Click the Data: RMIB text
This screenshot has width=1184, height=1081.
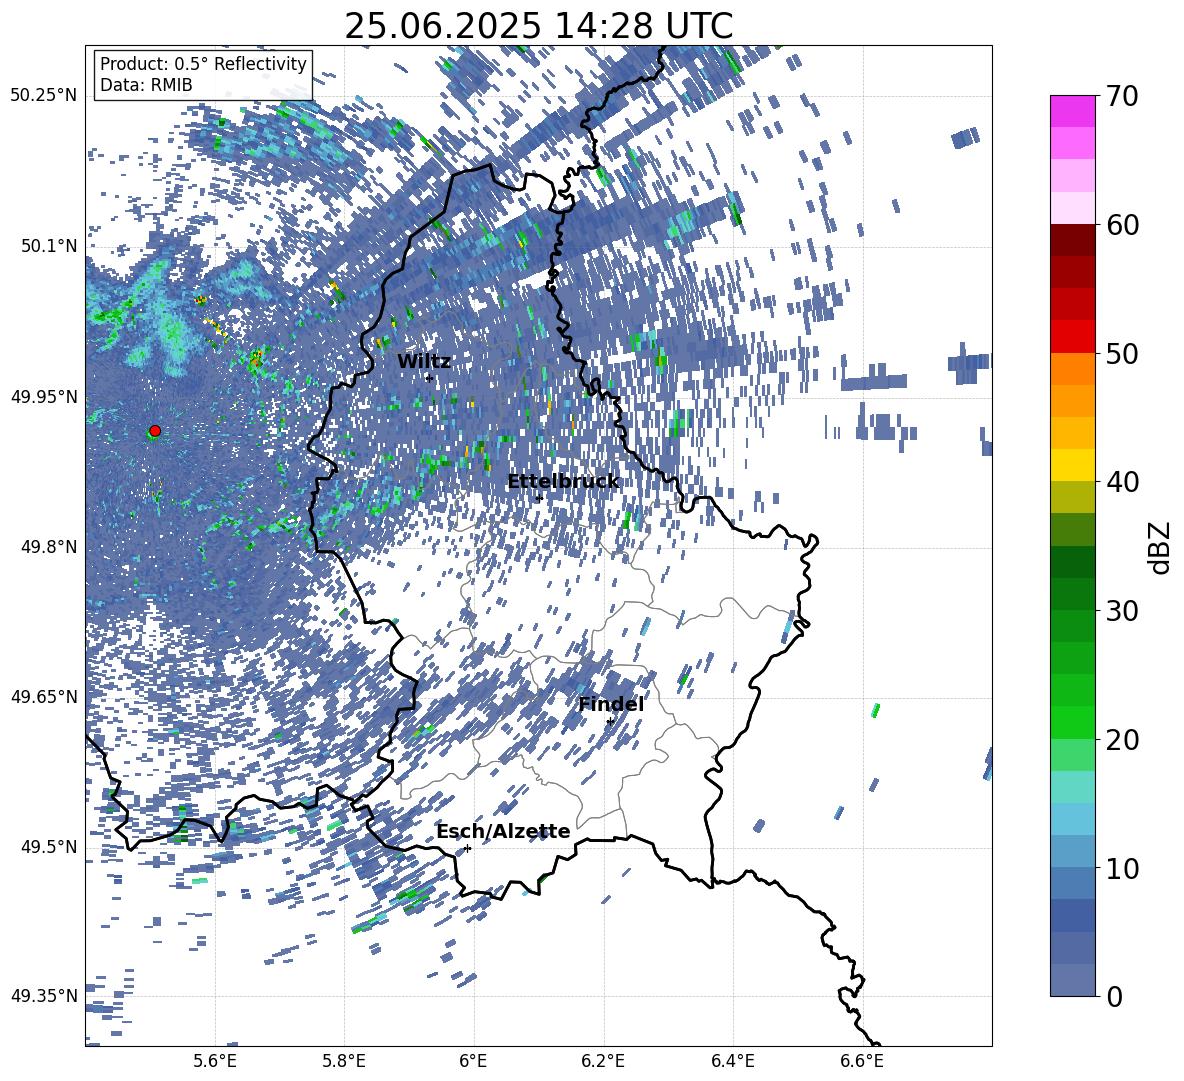tap(146, 85)
